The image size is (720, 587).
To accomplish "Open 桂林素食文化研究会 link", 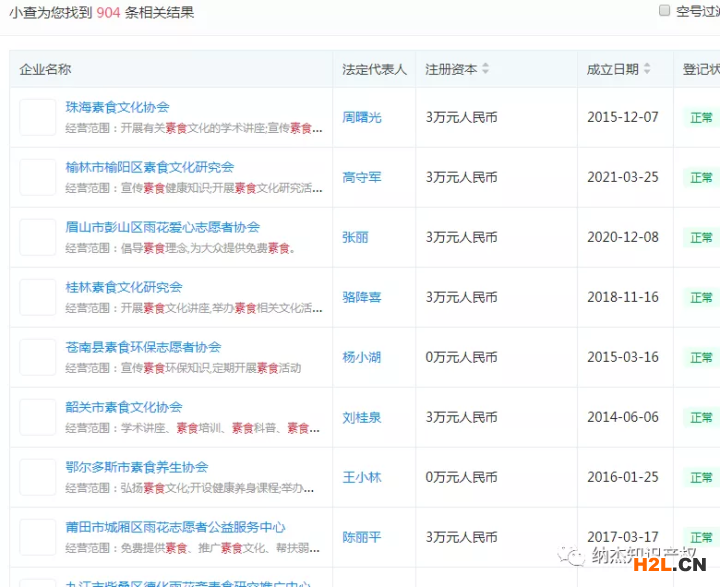I will (124, 288).
